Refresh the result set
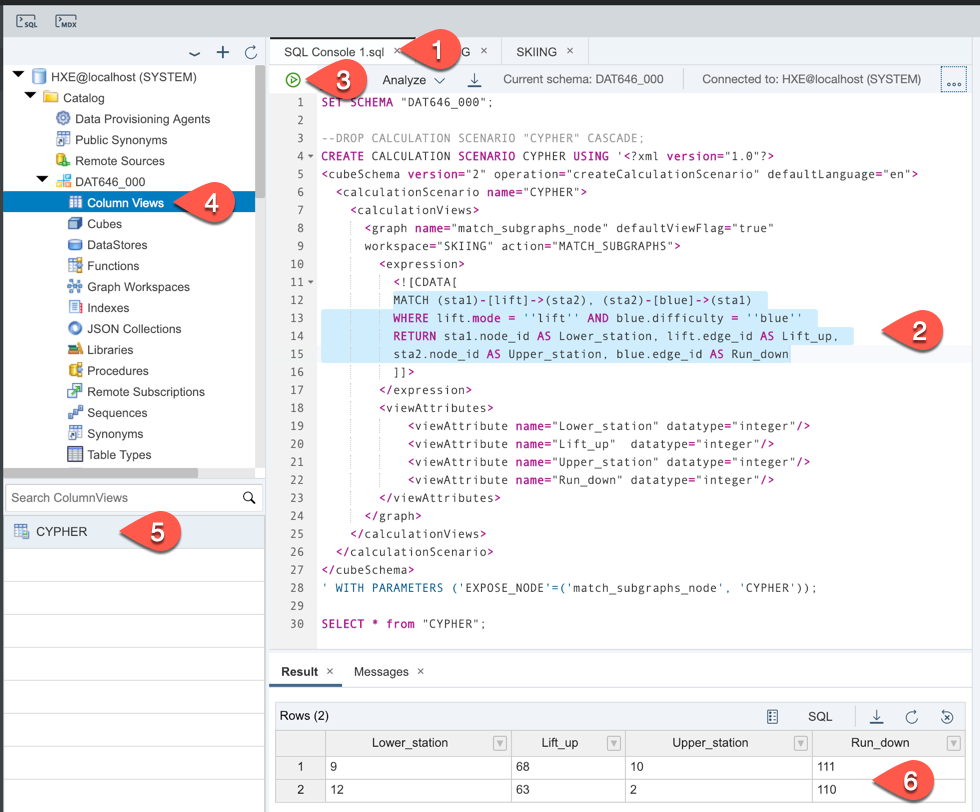The height and width of the screenshot is (812, 980). click(912, 716)
